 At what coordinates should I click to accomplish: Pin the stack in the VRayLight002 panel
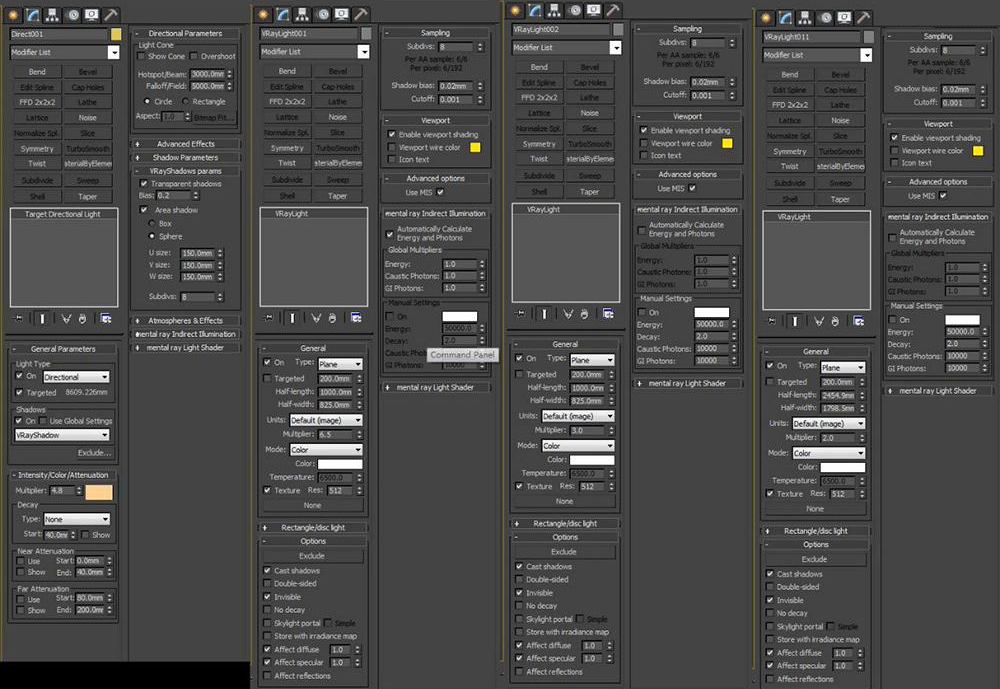point(520,313)
